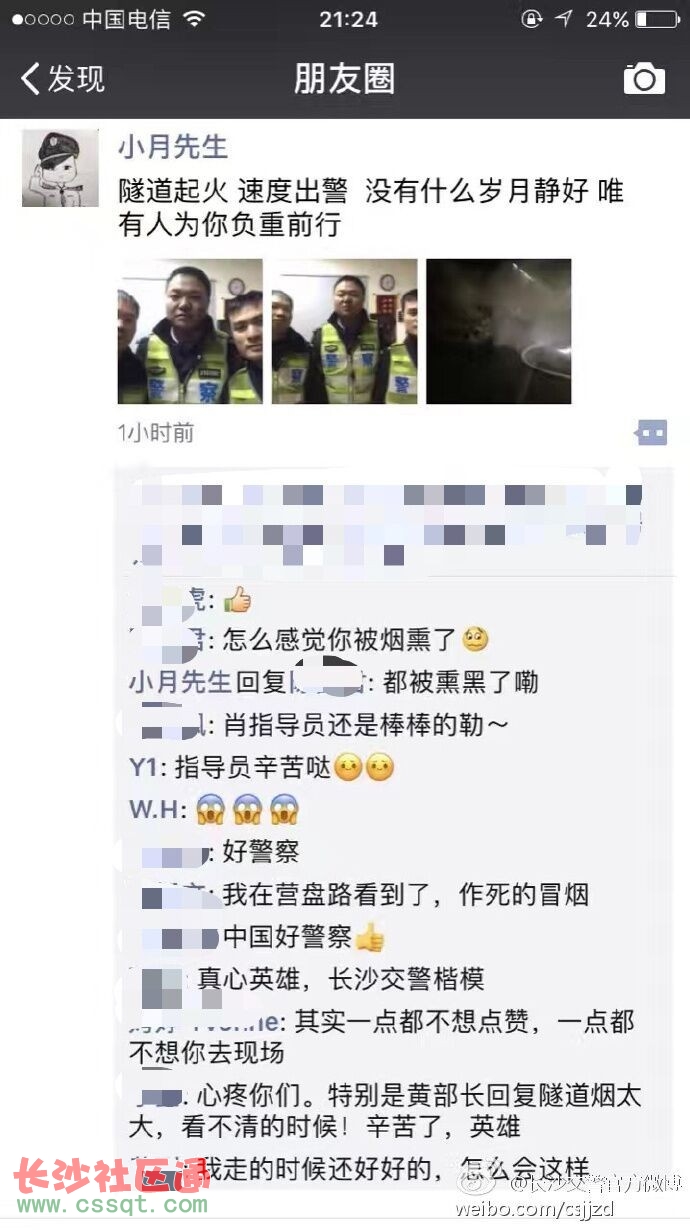Tap the location arrow status icon
This screenshot has height=1230, width=690.
click(565, 19)
